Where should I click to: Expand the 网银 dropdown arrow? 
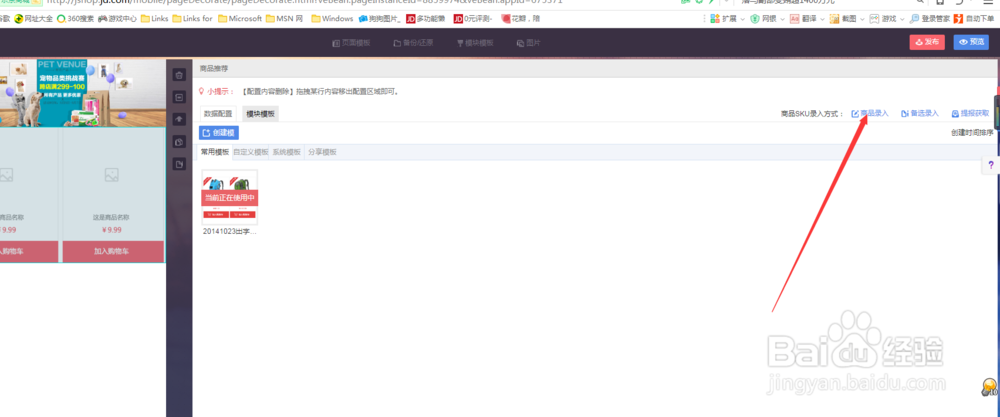pyautogui.click(x=782, y=19)
